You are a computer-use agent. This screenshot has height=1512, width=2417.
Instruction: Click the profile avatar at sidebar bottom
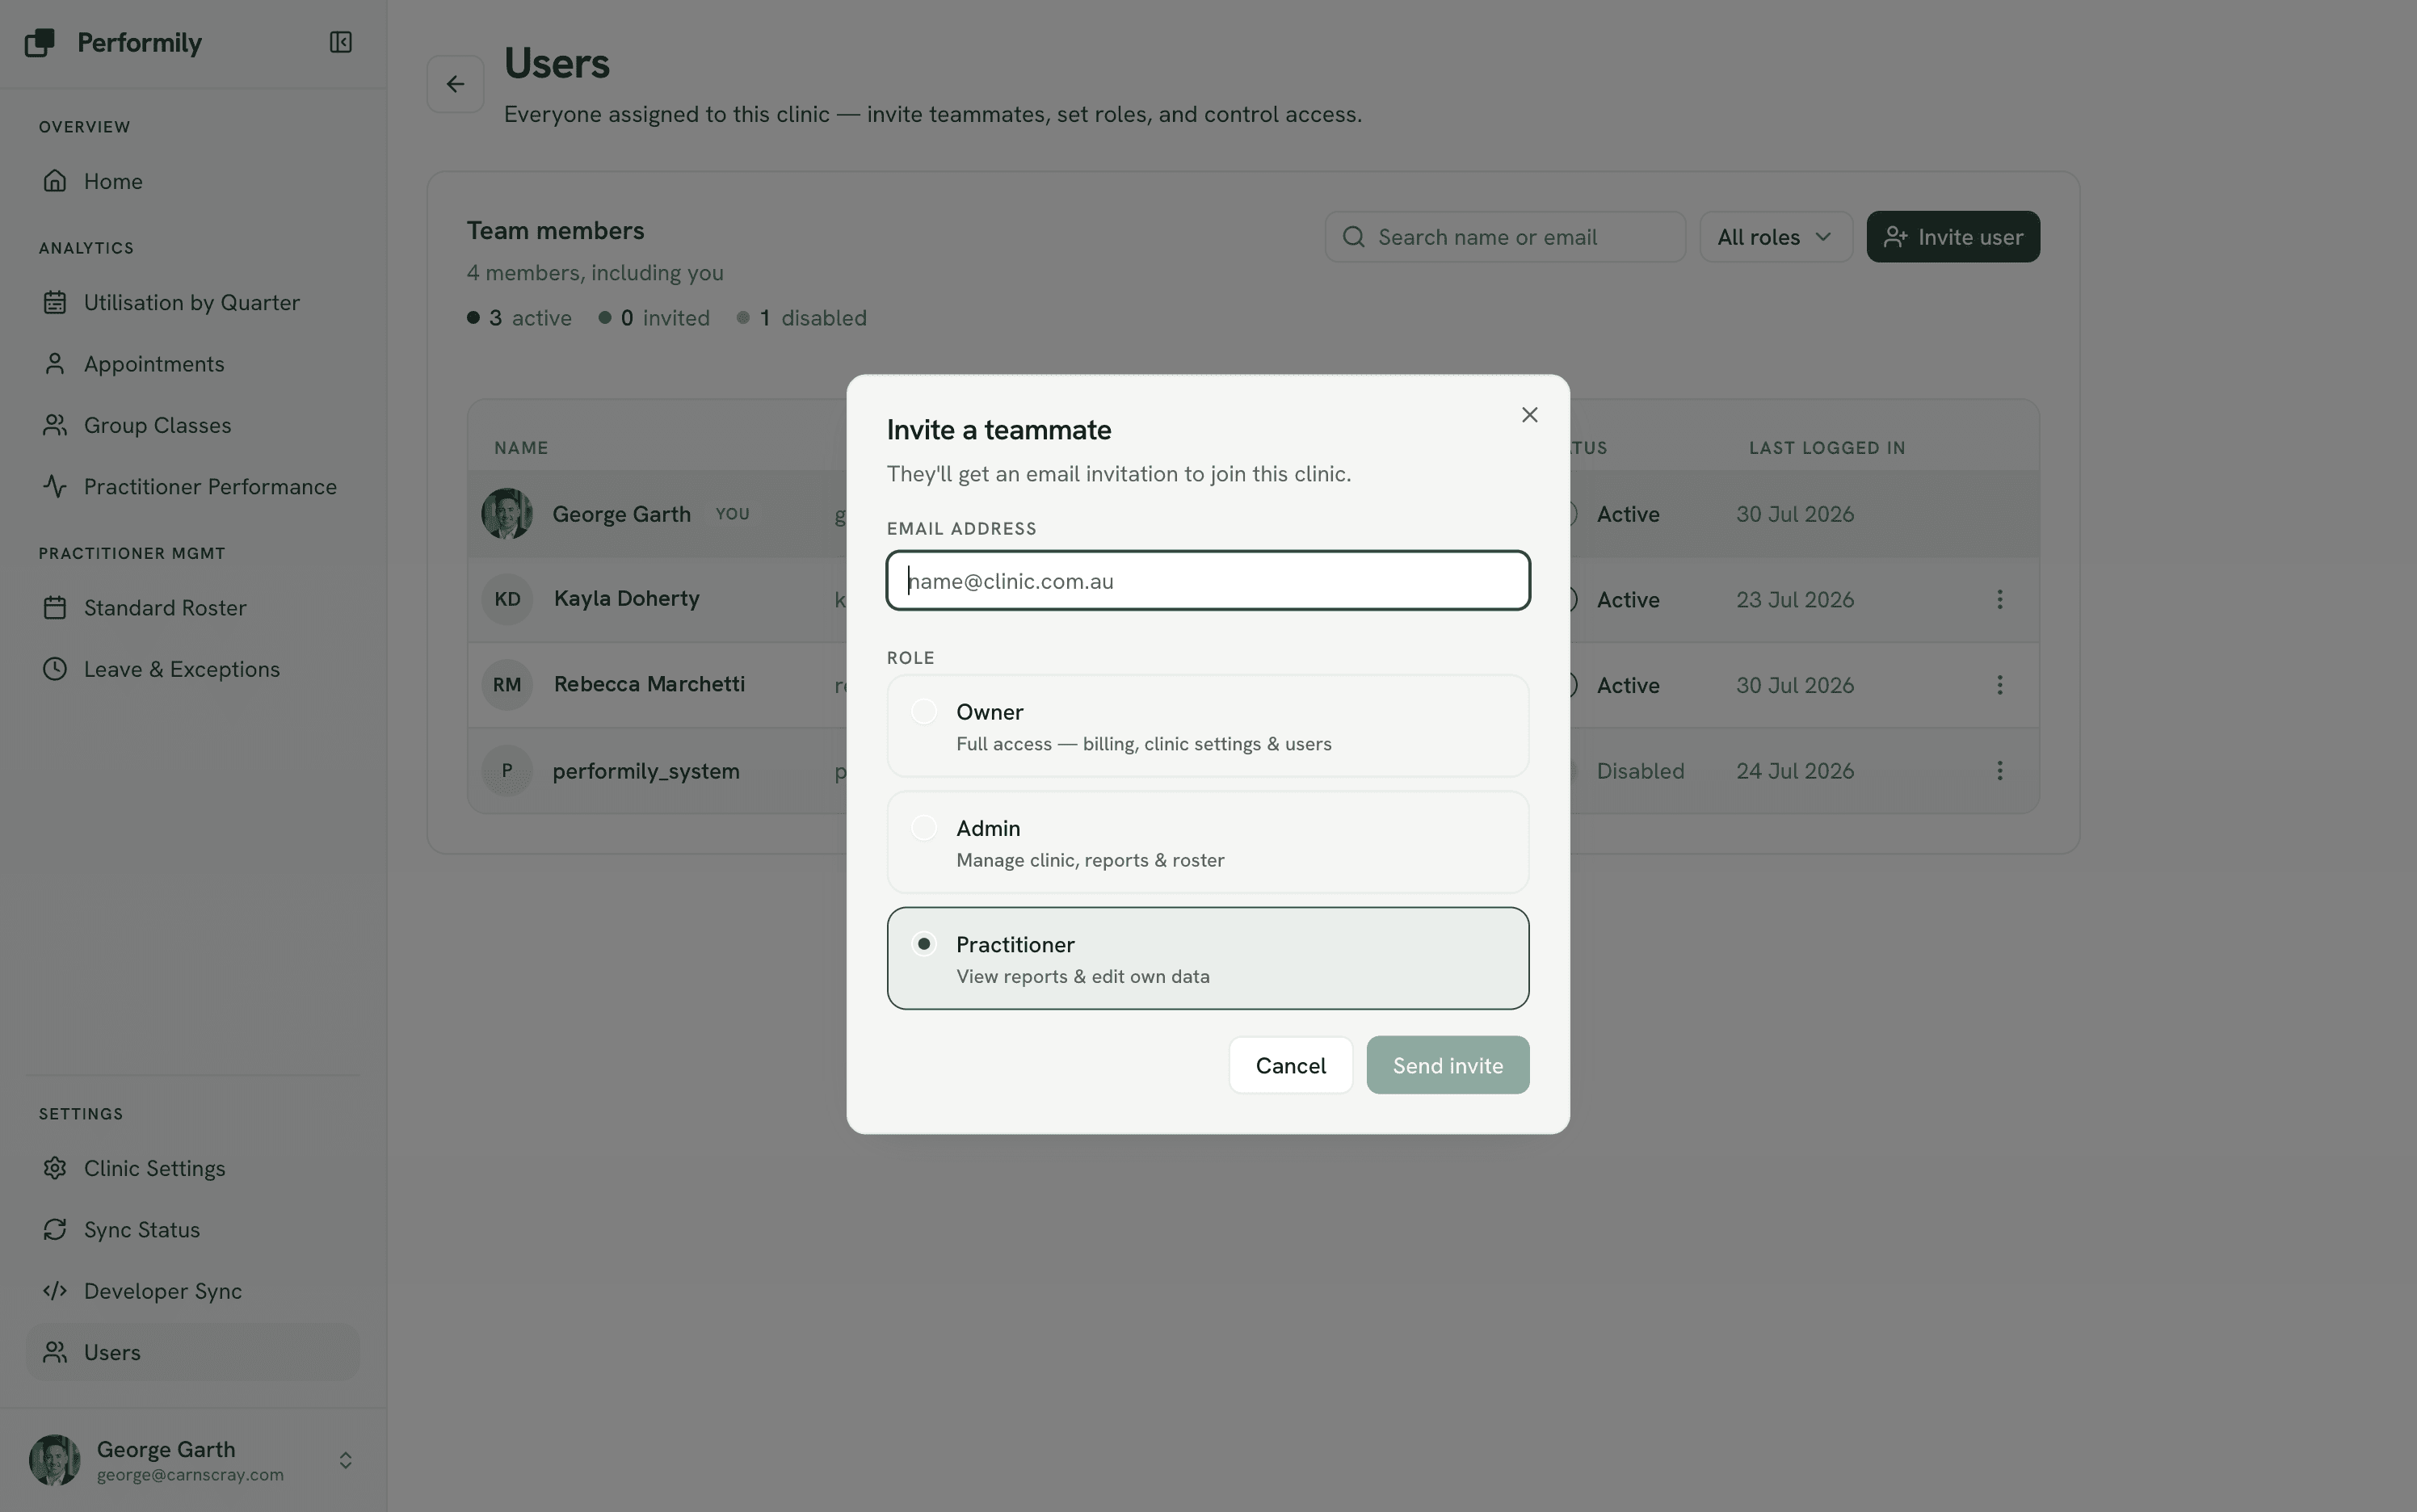point(55,1460)
